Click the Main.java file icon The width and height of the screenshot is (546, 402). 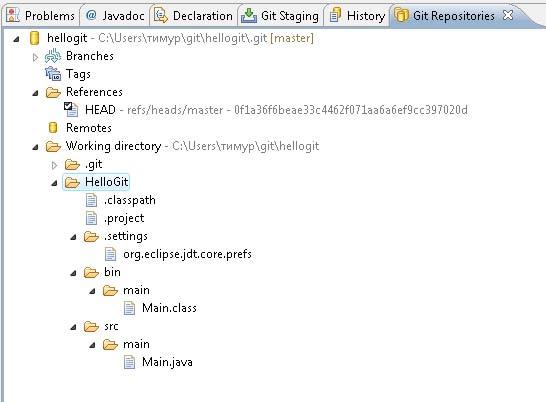coord(129,362)
